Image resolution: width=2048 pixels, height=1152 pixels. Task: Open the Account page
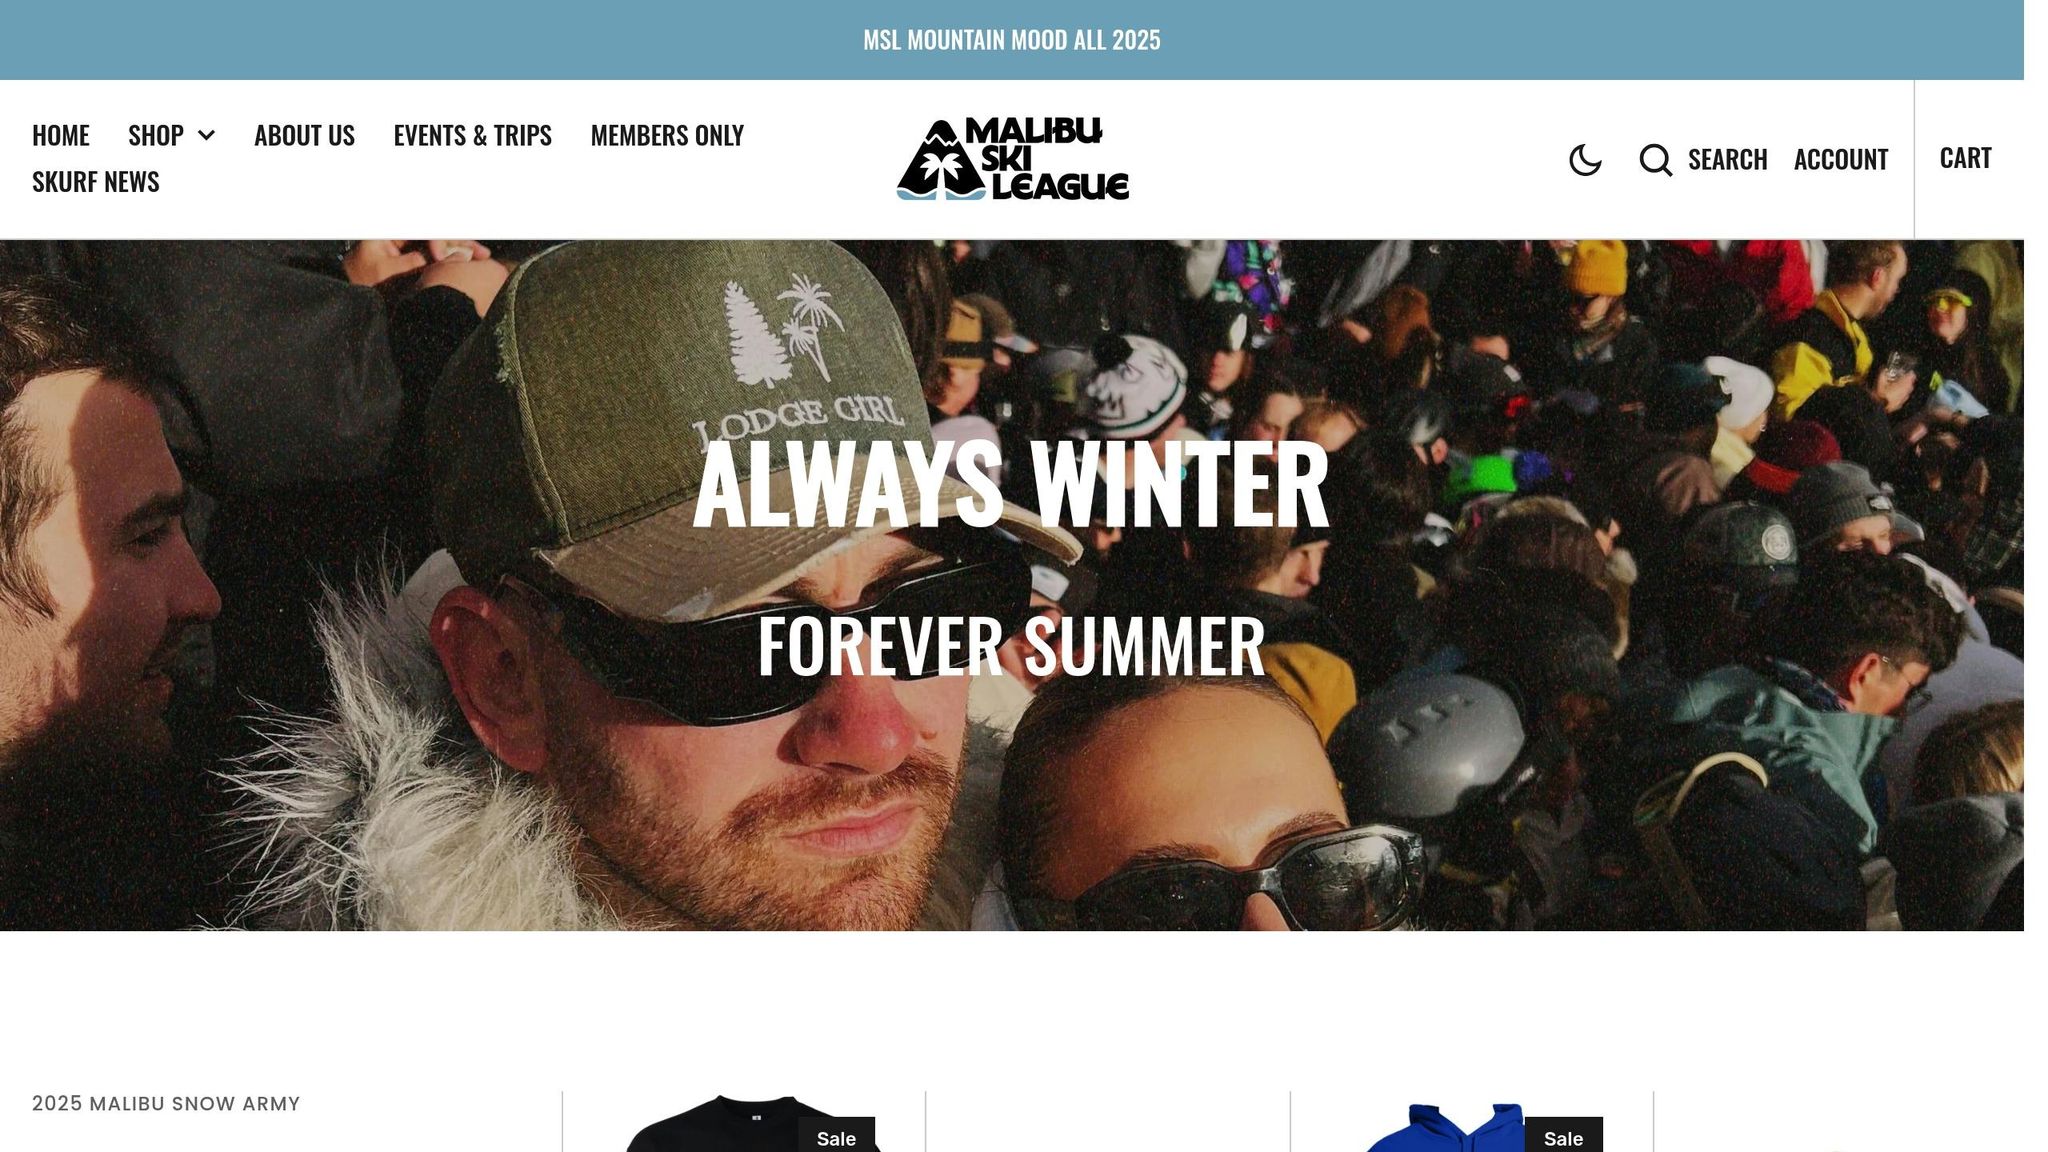click(x=1841, y=160)
